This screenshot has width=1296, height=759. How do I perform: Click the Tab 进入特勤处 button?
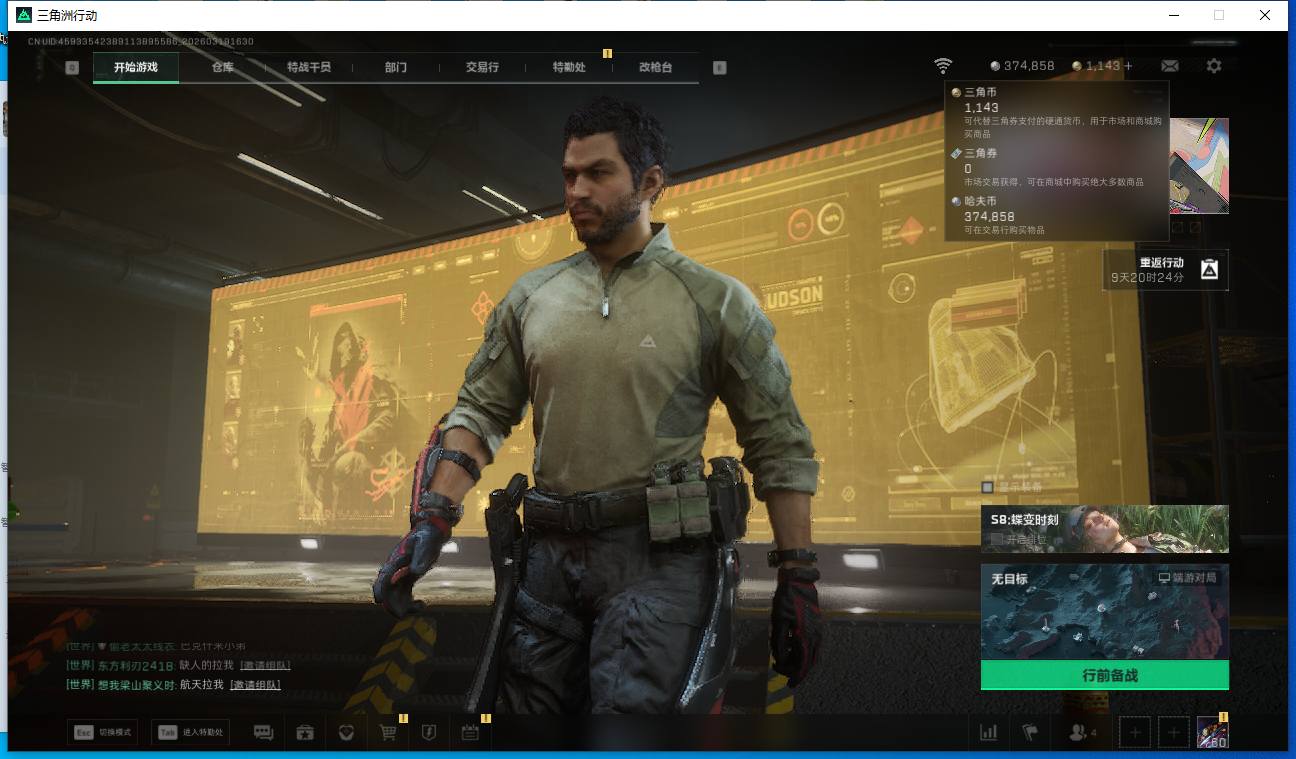[190, 732]
